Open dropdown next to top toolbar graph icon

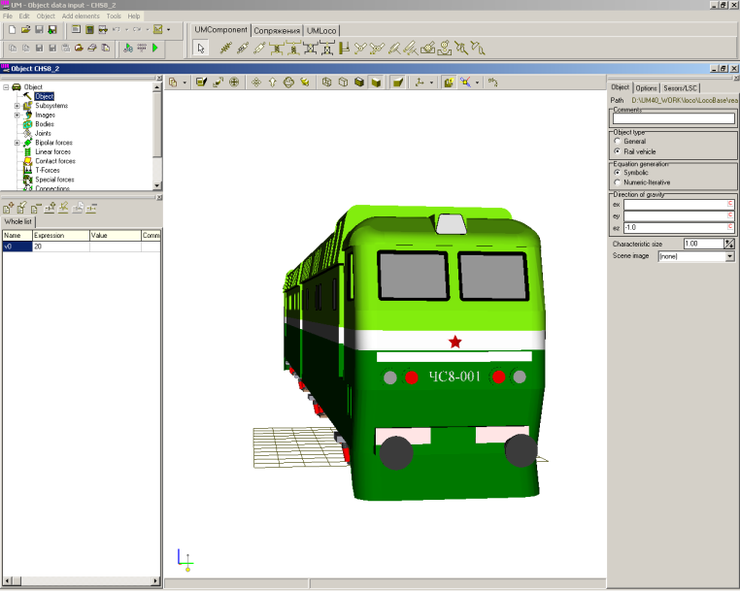[168, 30]
